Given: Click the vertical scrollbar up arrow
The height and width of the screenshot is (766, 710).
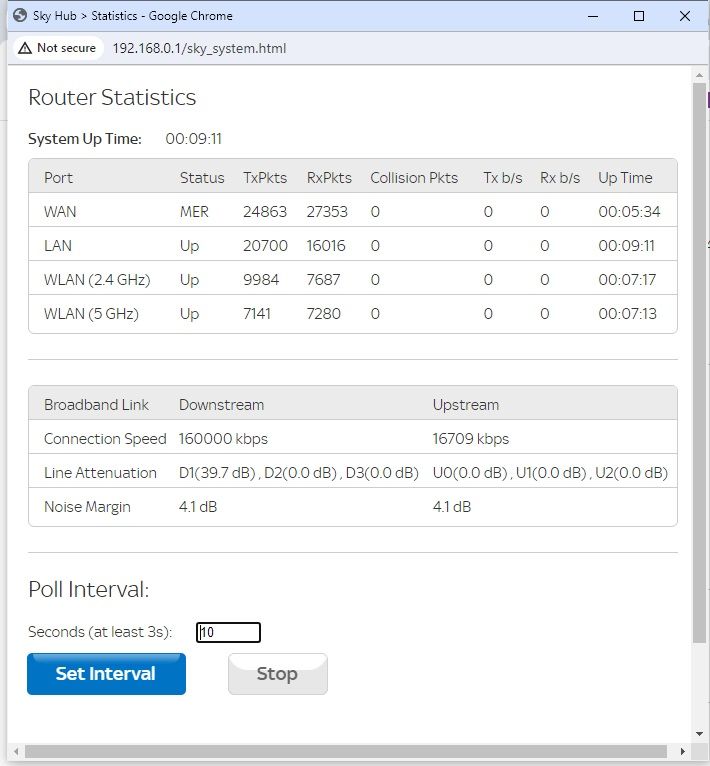Looking at the screenshot, I should pos(699,74).
